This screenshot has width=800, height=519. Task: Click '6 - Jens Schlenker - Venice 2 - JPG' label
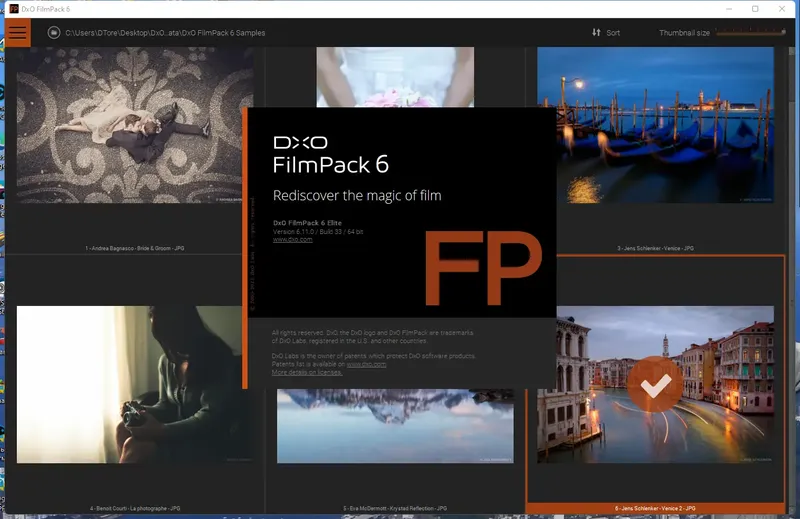pos(655,508)
